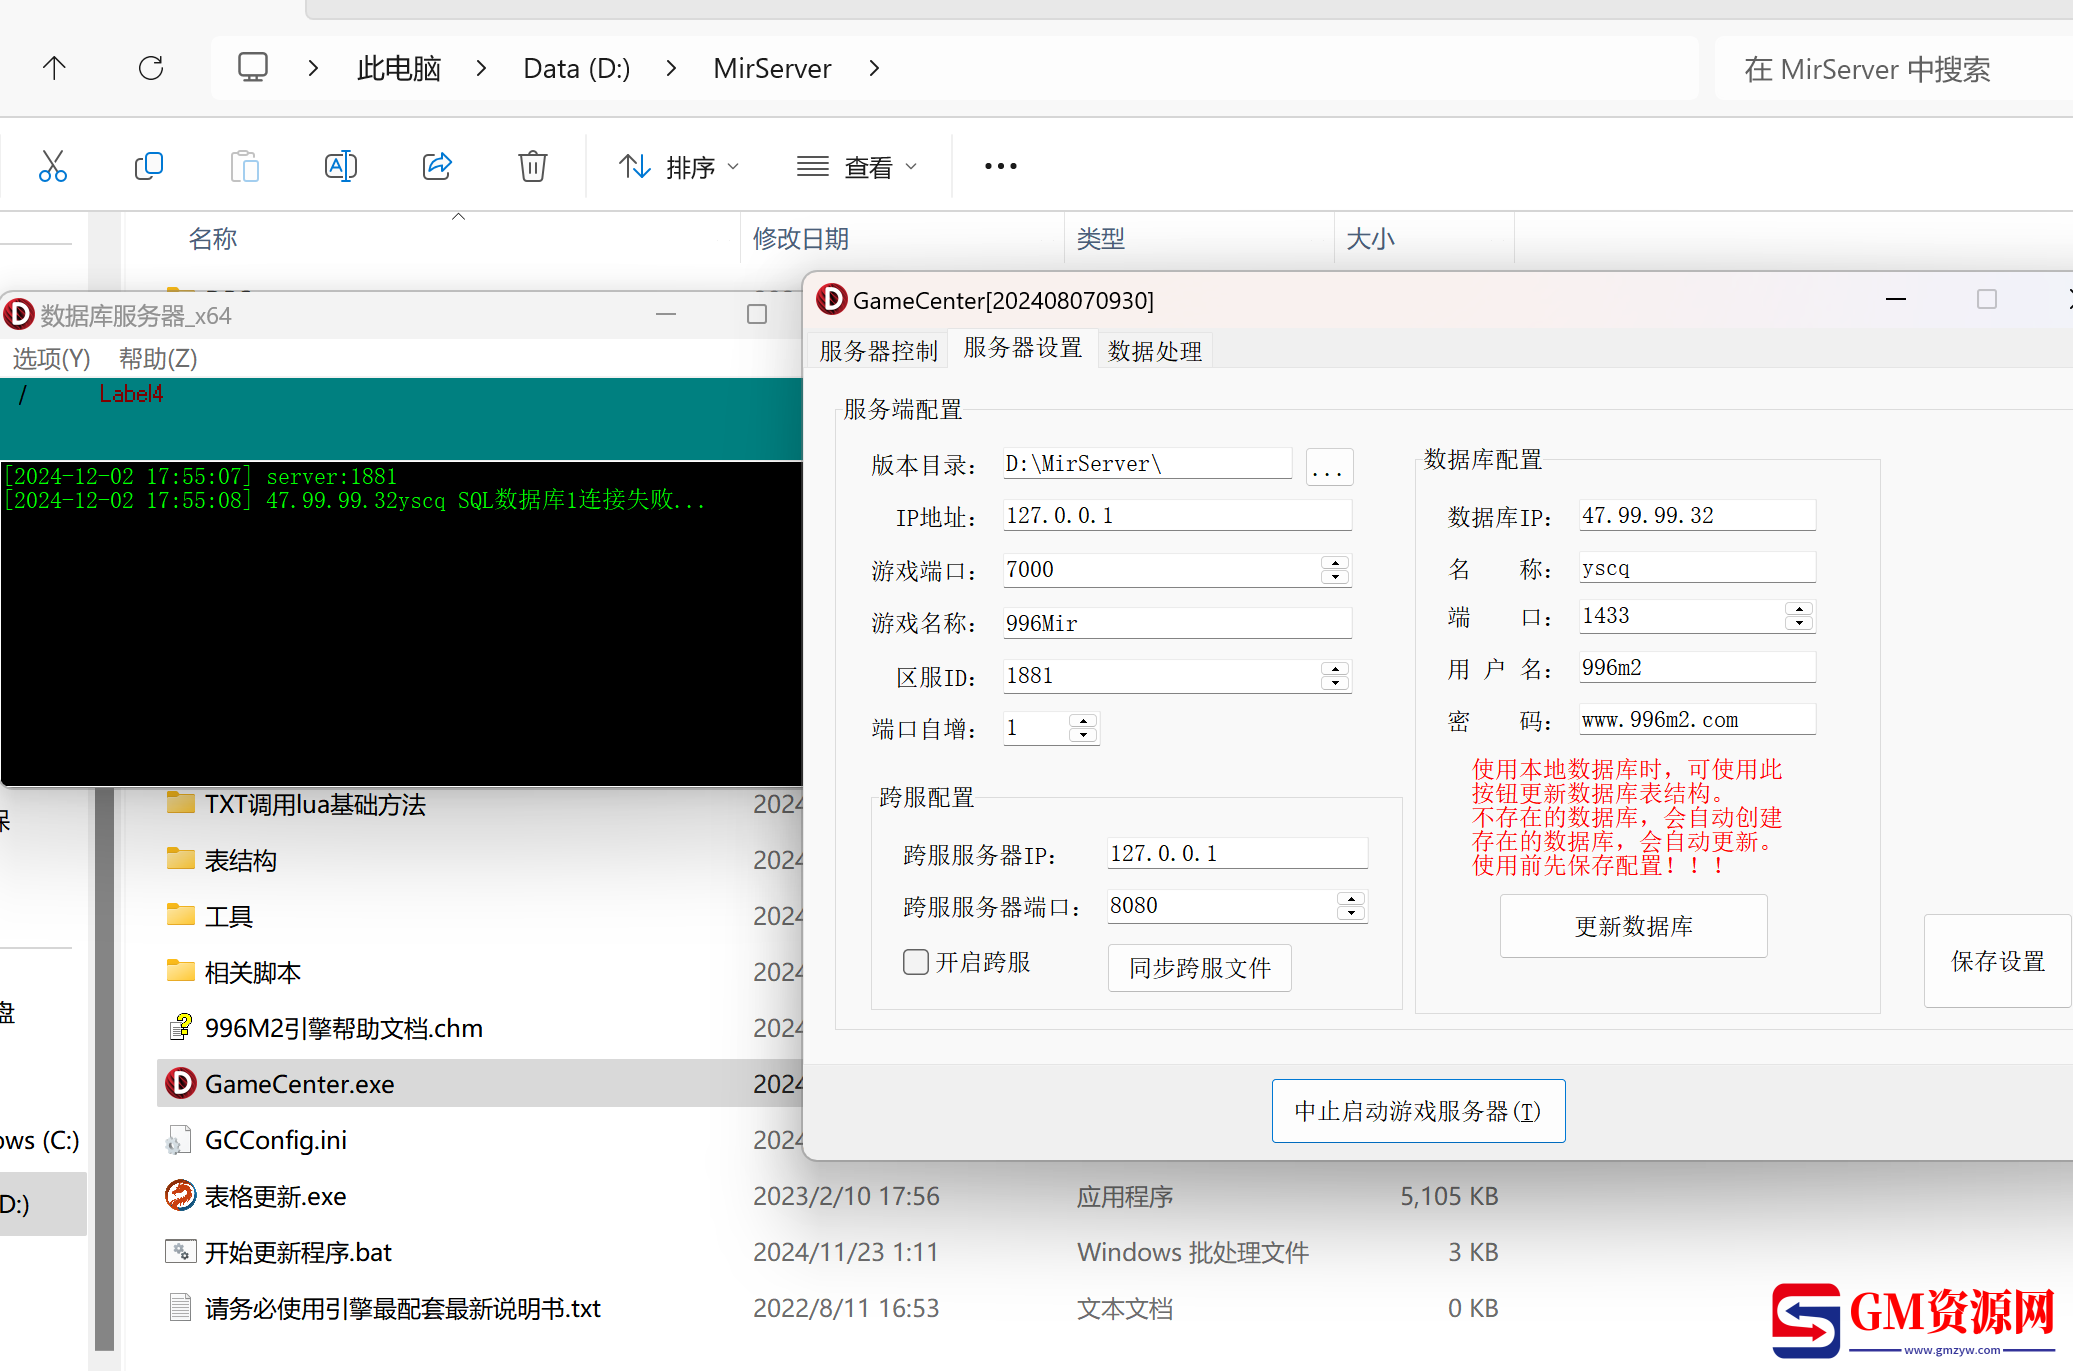This screenshot has width=2073, height=1371.
Task: Click the 更新数据库 button
Action: [x=1633, y=926]
